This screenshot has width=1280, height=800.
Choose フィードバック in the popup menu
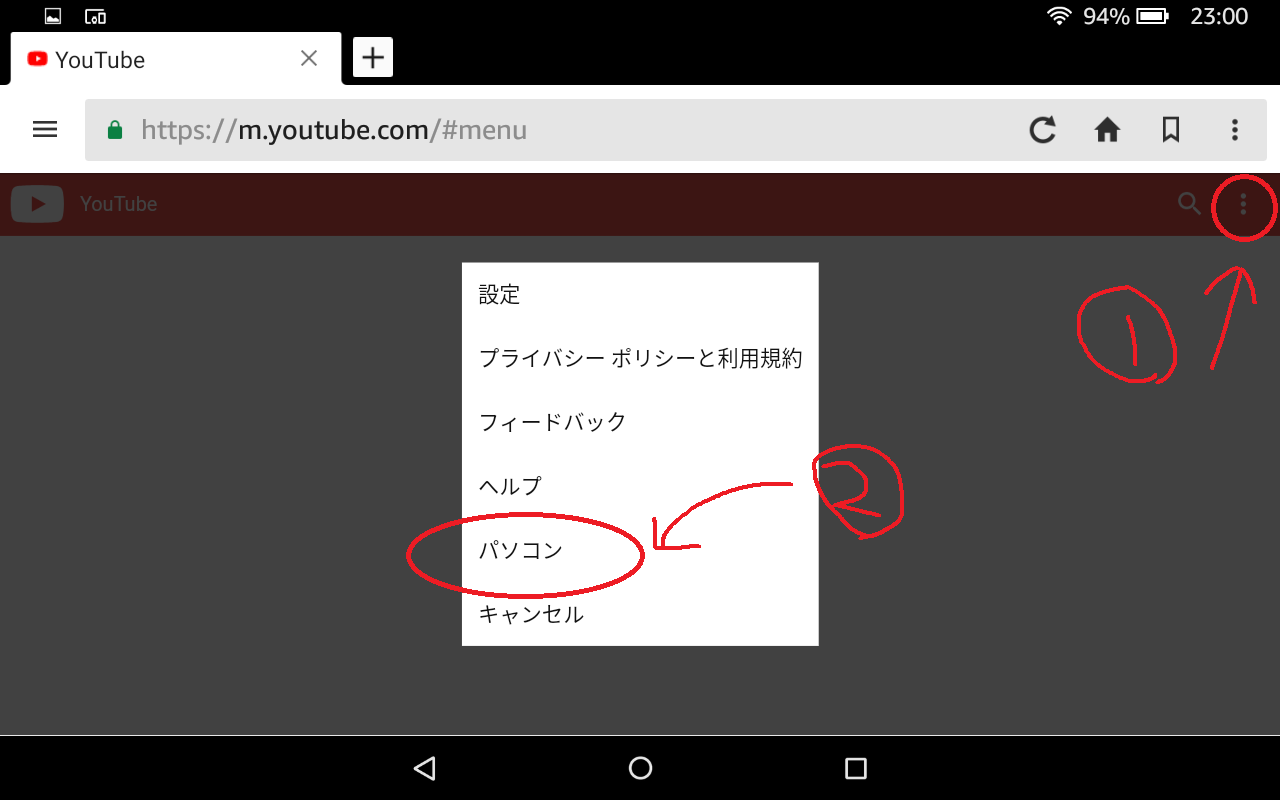tap(553, 422)
